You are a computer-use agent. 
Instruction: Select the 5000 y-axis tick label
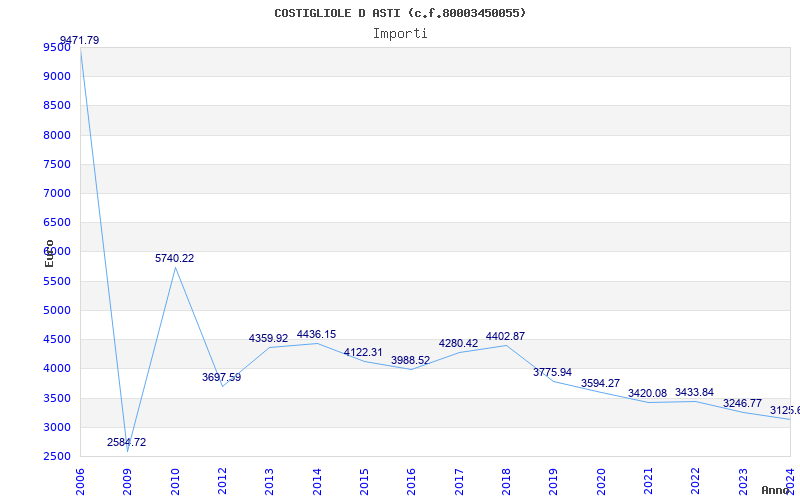[57, 310]
